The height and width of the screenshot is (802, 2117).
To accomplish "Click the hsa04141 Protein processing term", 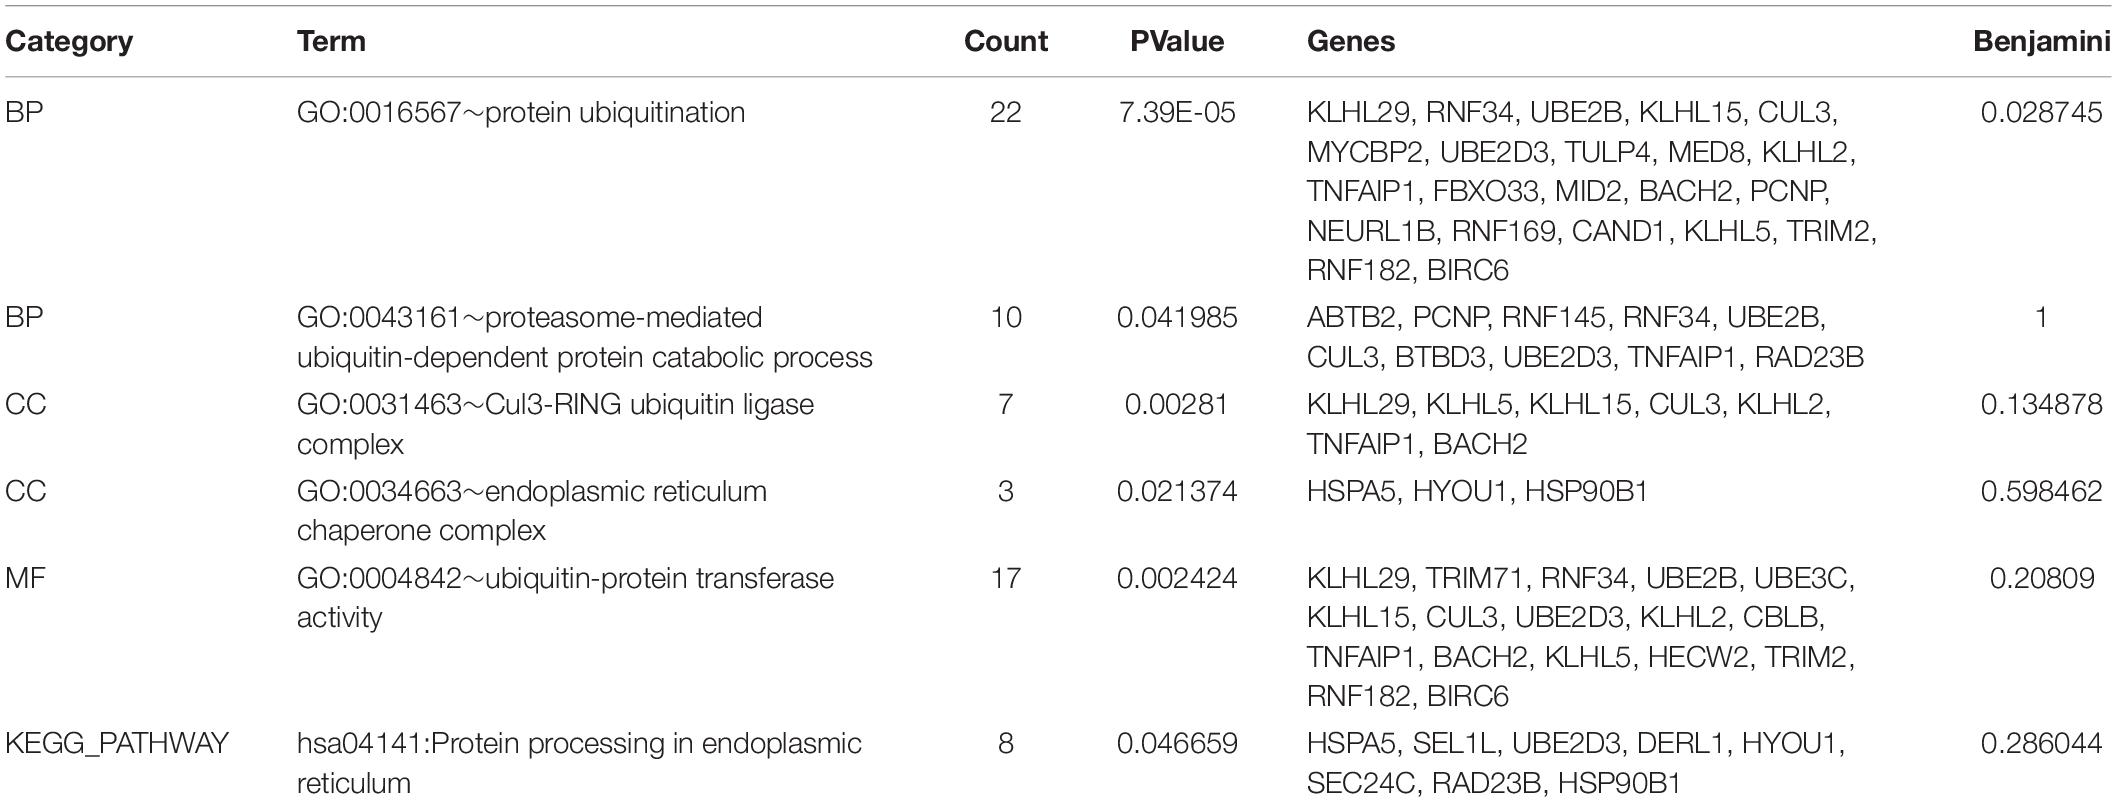I will (579, 763).
